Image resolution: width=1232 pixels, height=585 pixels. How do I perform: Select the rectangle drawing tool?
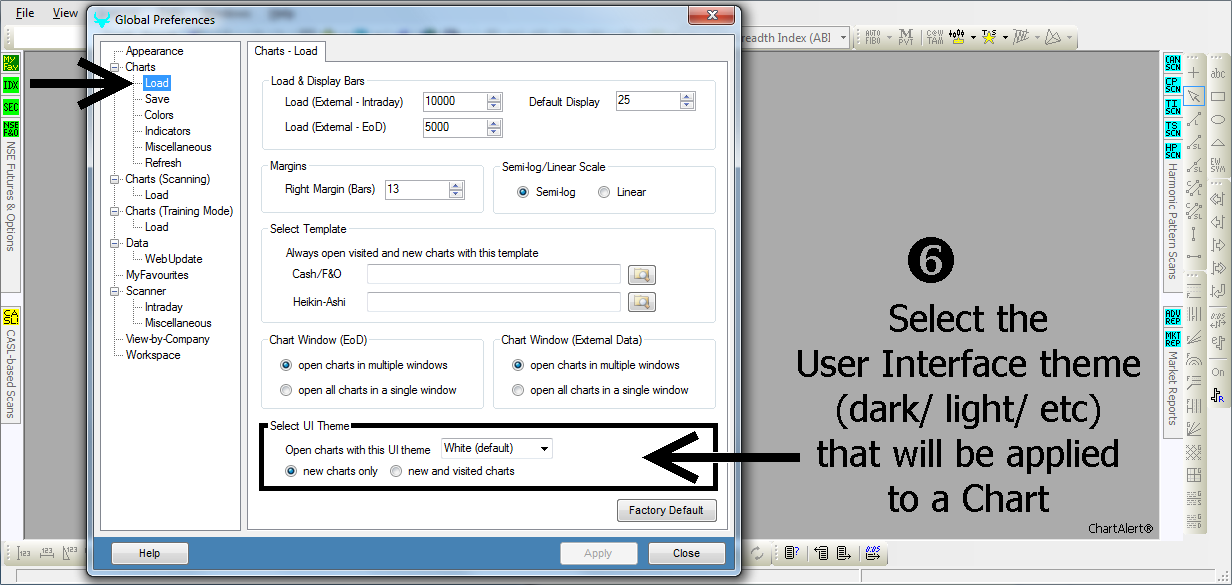[x=1218, y=97]
